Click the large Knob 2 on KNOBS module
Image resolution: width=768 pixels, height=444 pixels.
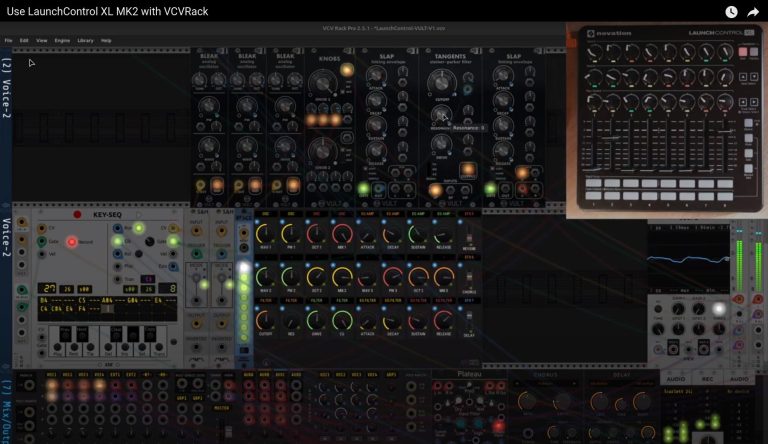[323, 151]
